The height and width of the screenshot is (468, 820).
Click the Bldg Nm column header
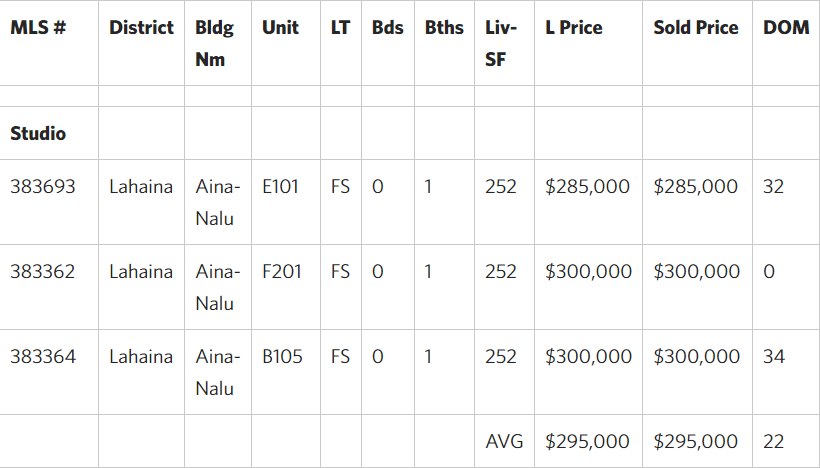click(214, 43)
